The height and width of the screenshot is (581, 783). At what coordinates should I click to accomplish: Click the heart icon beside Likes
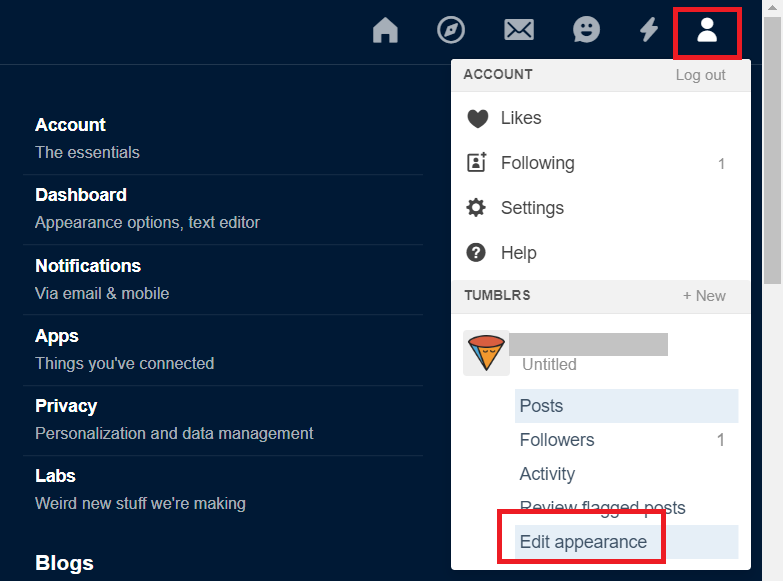click(477, 118)
